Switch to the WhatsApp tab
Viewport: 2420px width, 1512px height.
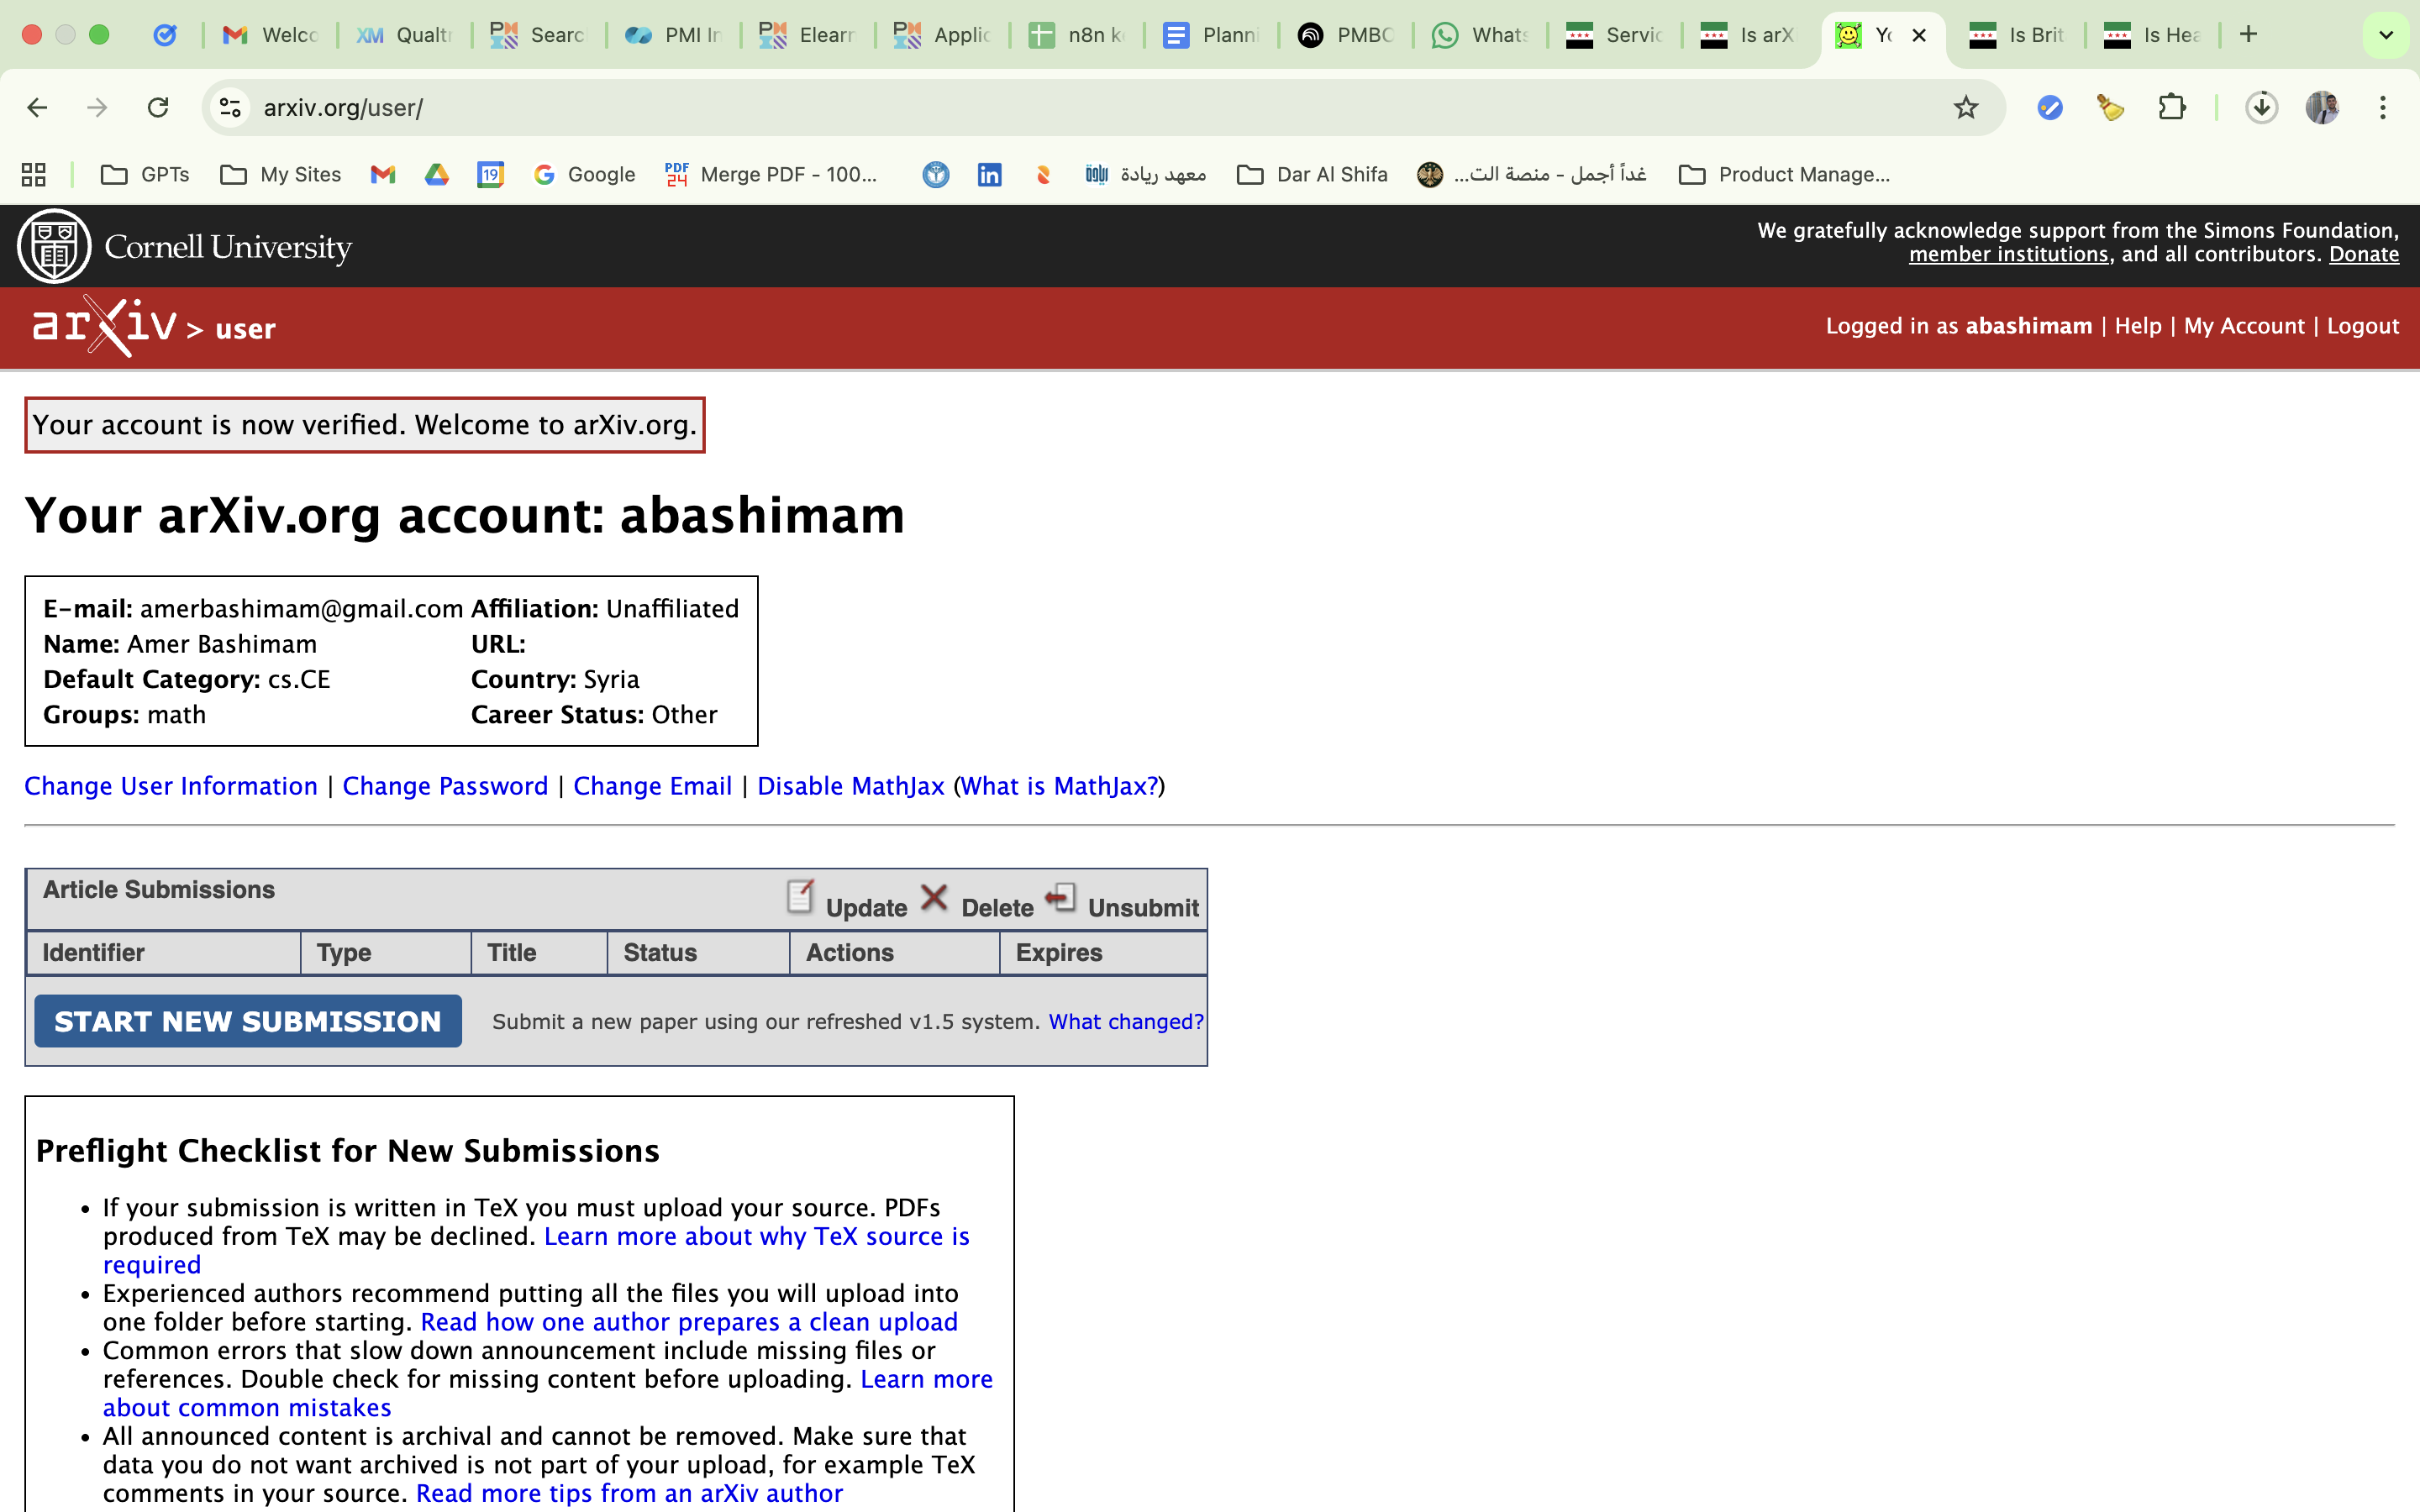pos(1479,35)
